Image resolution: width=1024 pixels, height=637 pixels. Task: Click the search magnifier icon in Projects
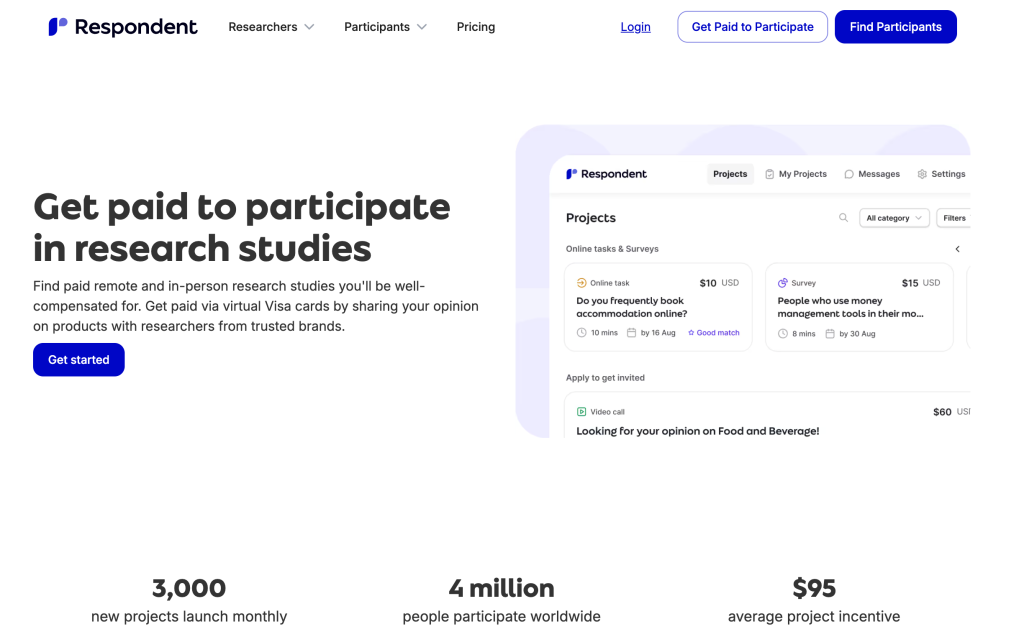tap(843, 218)
